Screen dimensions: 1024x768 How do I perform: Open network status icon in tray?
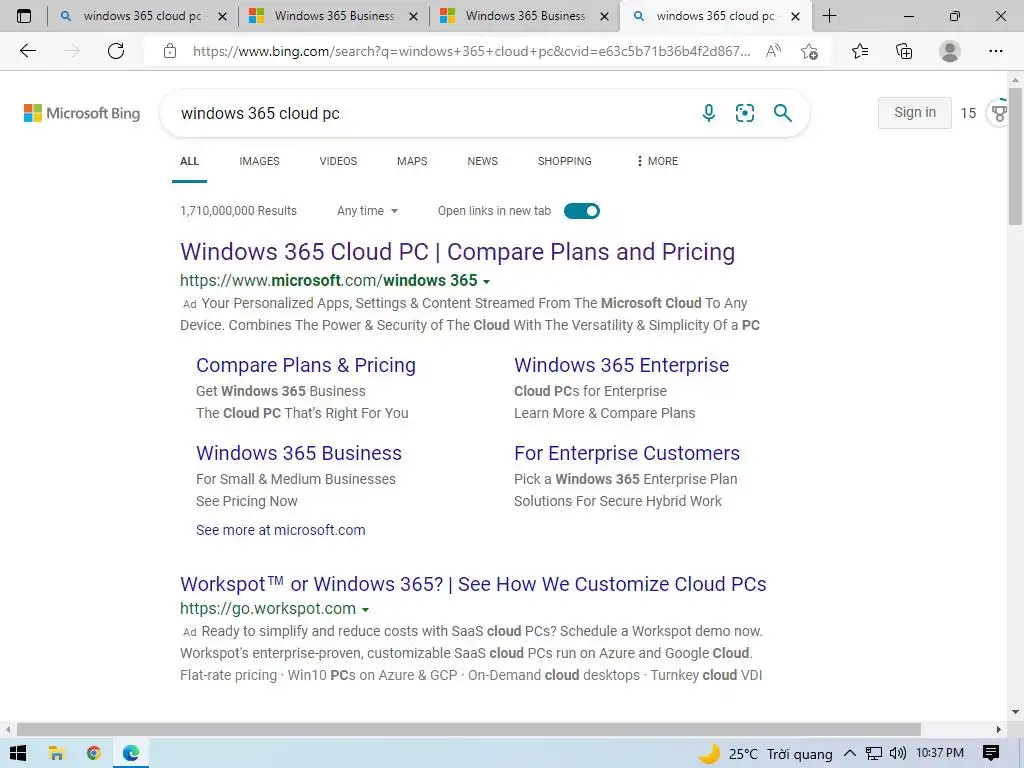(x=874, y=754)
